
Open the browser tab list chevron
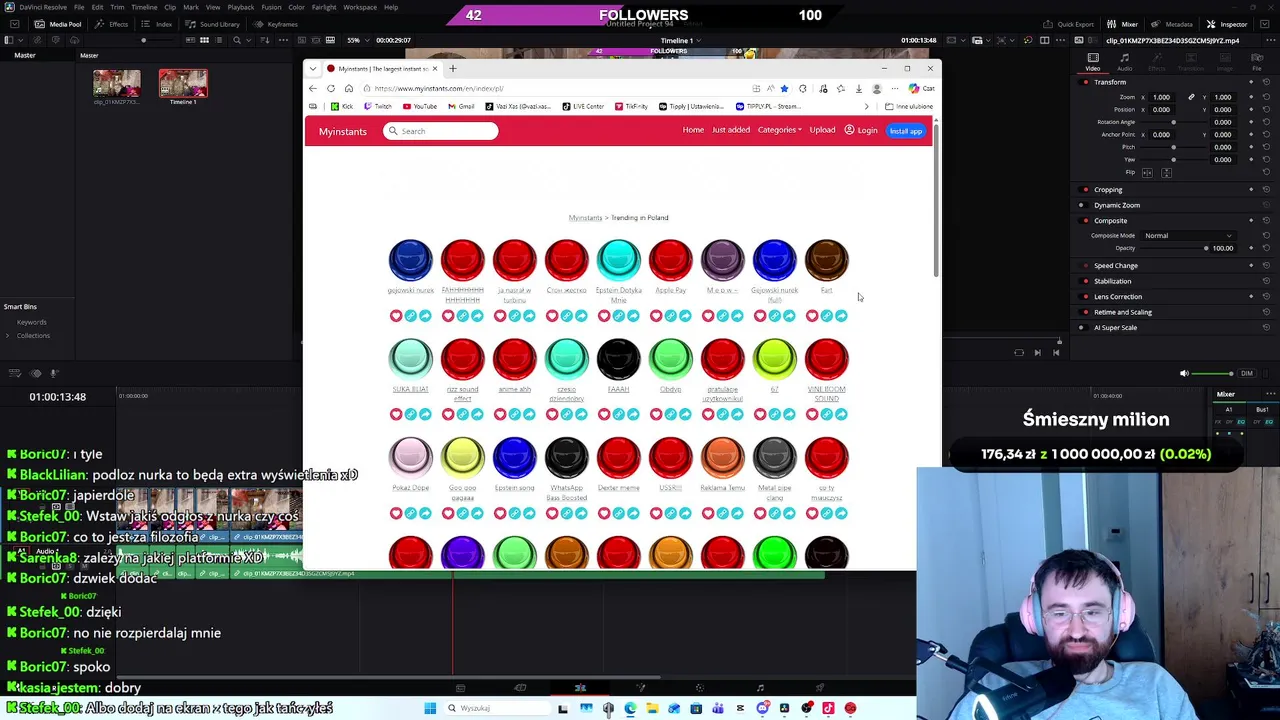pyautogui.click(x=313, y=69)
